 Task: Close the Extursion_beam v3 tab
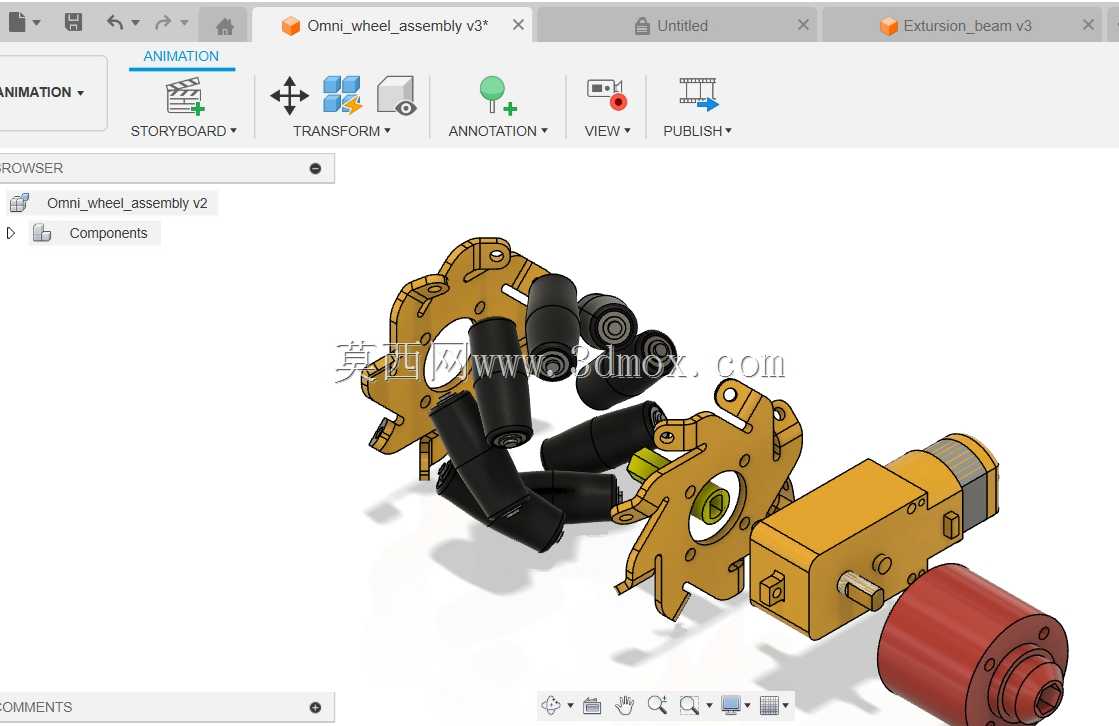1088,25
